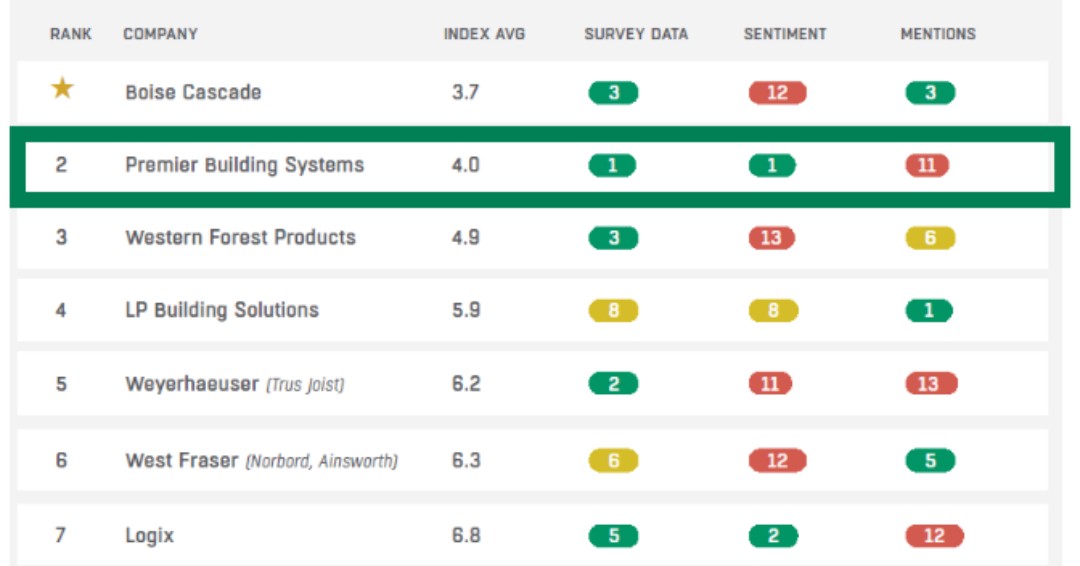
Task: Click rank number 4
Action: tap(61, 311)
